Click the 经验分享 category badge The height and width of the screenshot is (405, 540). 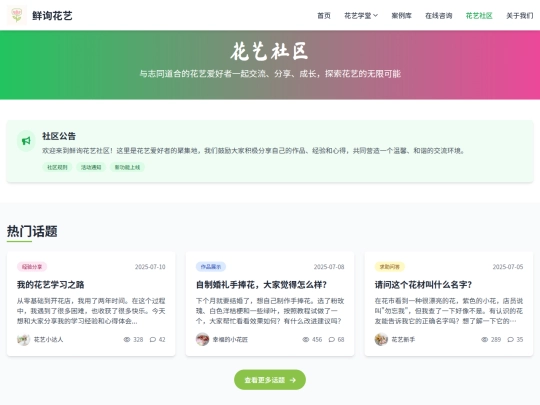[32, 267]
